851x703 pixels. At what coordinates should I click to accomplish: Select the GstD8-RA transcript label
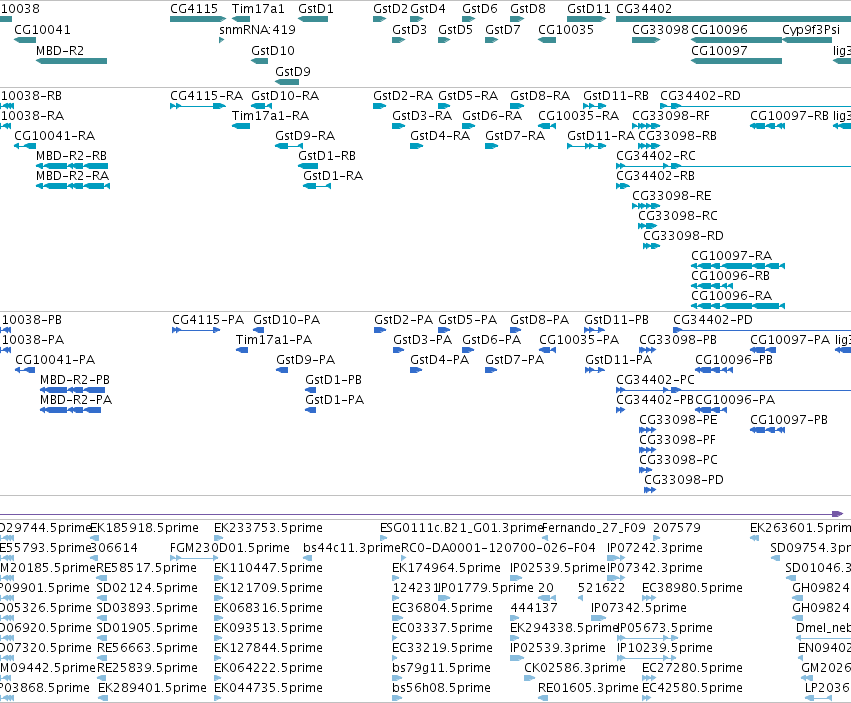pyautogui.click(x=539, y=96)
